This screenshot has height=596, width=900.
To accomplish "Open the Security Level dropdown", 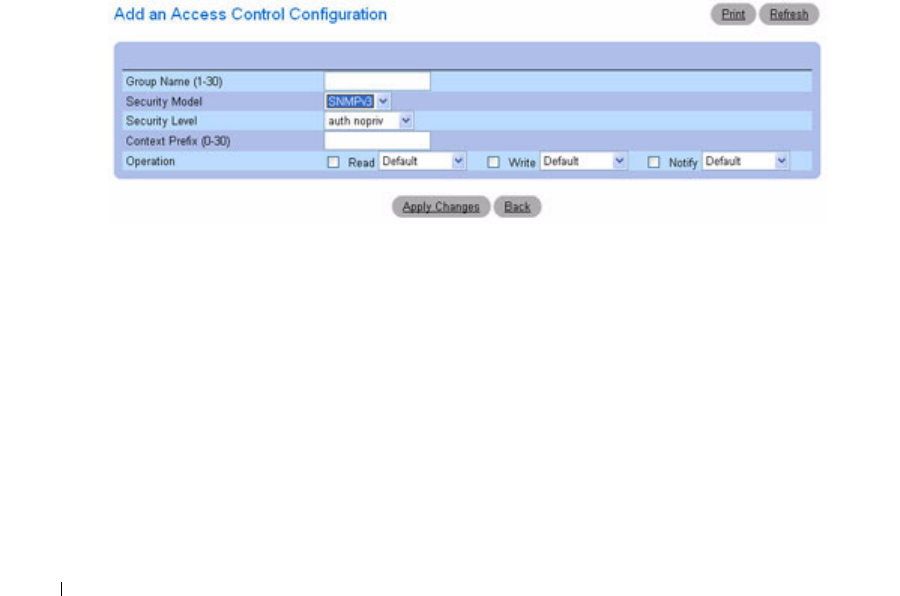I will click(x=368, y=121).
